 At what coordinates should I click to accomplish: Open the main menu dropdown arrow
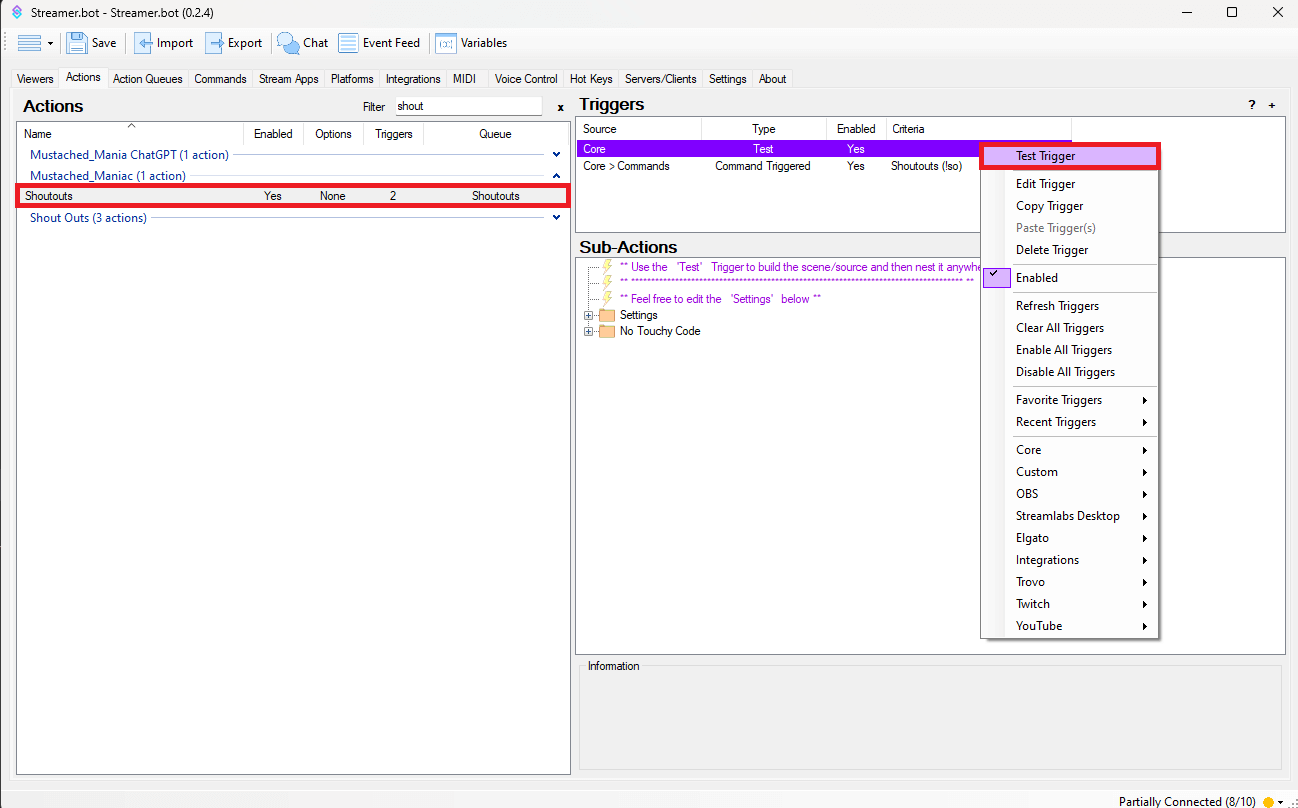[x=50, y=44]
